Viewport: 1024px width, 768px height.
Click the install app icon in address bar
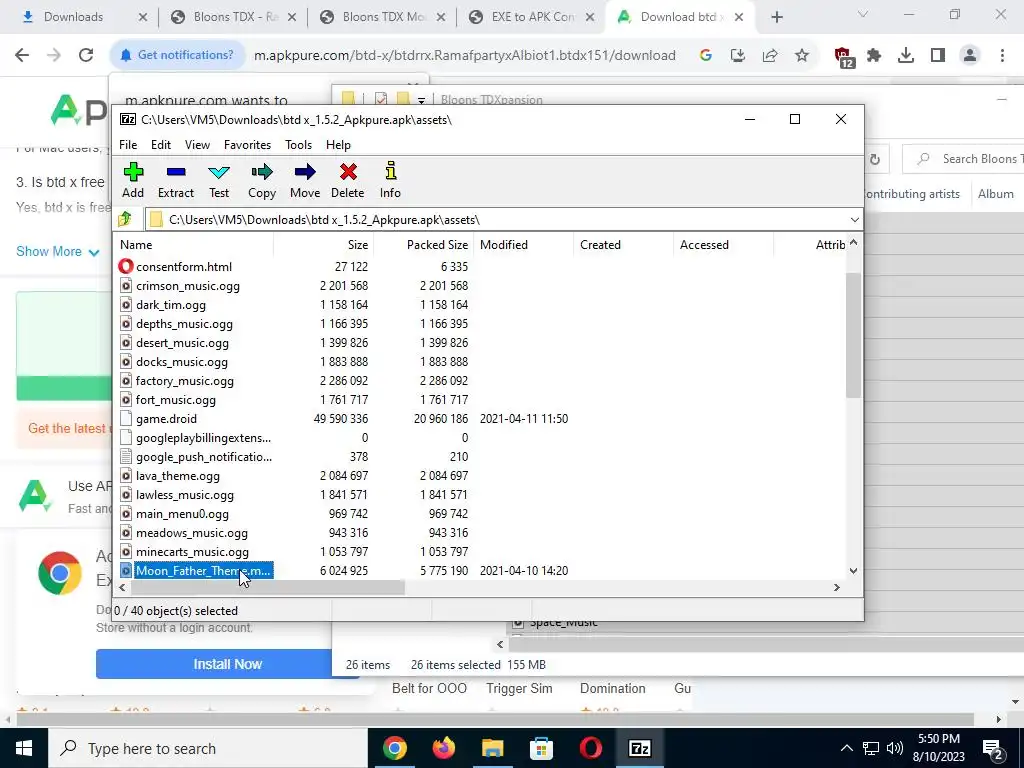tap(738, 56)
